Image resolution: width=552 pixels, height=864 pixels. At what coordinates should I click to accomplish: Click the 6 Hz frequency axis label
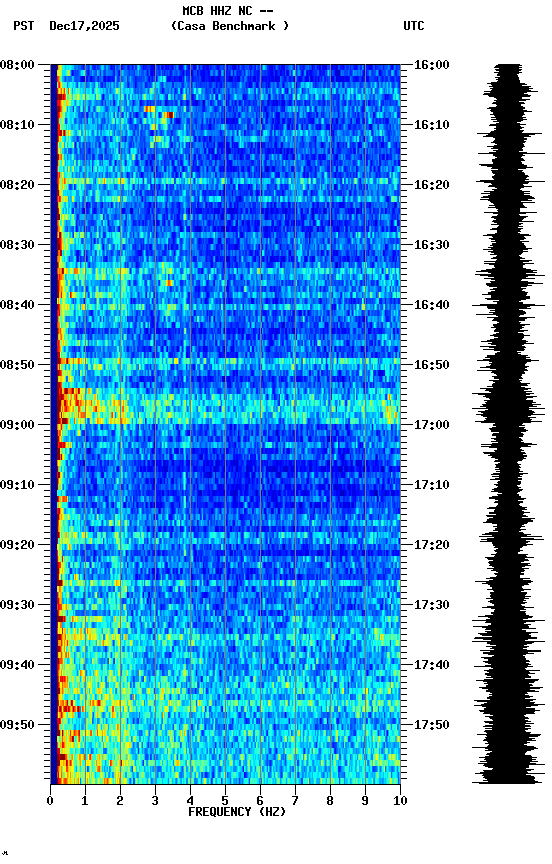[x=260, y=801]
